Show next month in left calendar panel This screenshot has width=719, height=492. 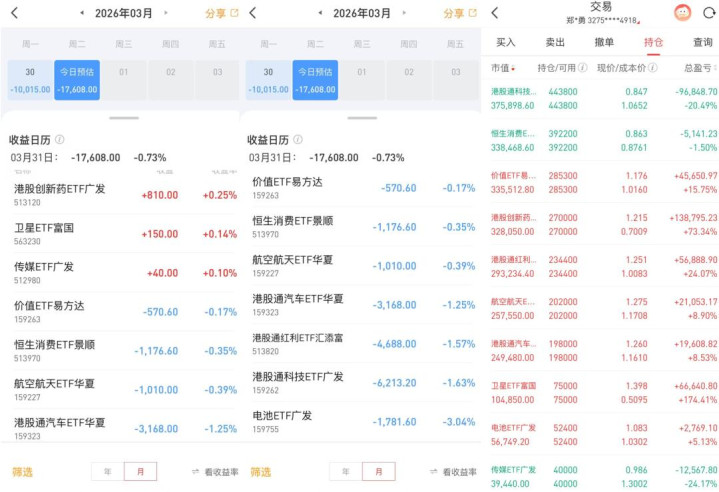[x=166, y=13]
